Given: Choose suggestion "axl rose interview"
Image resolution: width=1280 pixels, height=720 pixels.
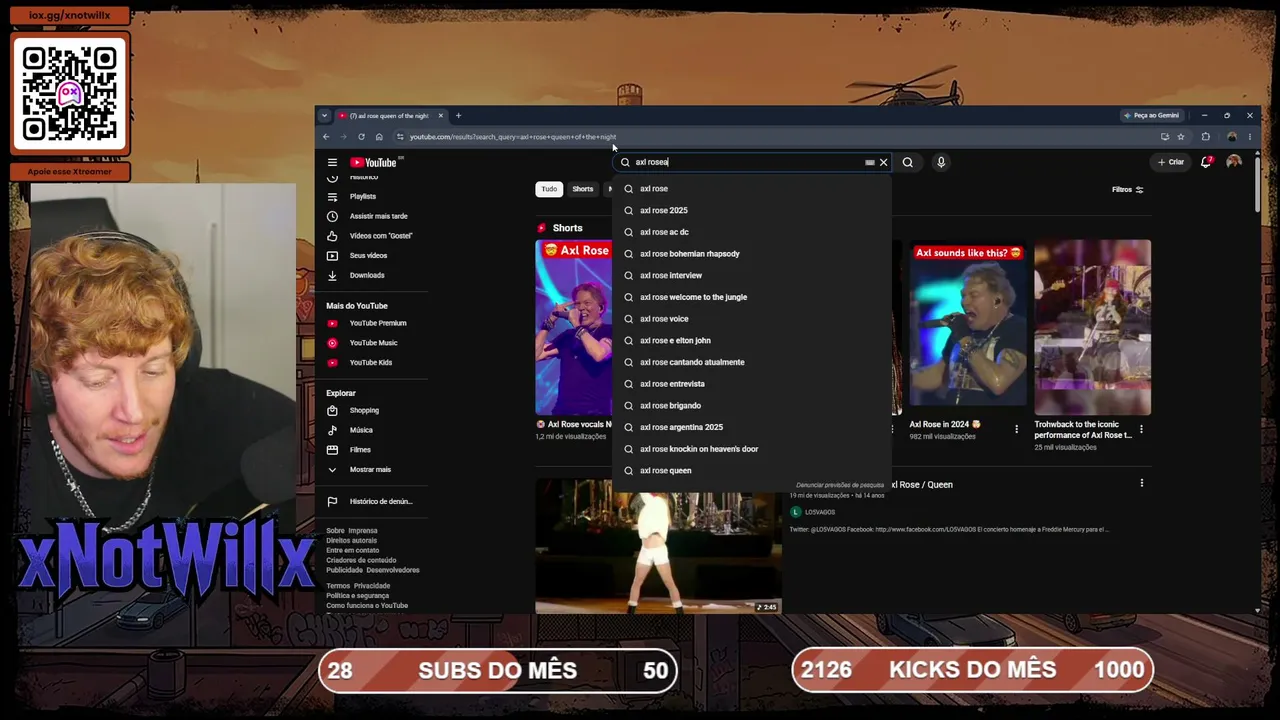Looking at the screenshot, I should pyautogui.click(x=751, y=275).
